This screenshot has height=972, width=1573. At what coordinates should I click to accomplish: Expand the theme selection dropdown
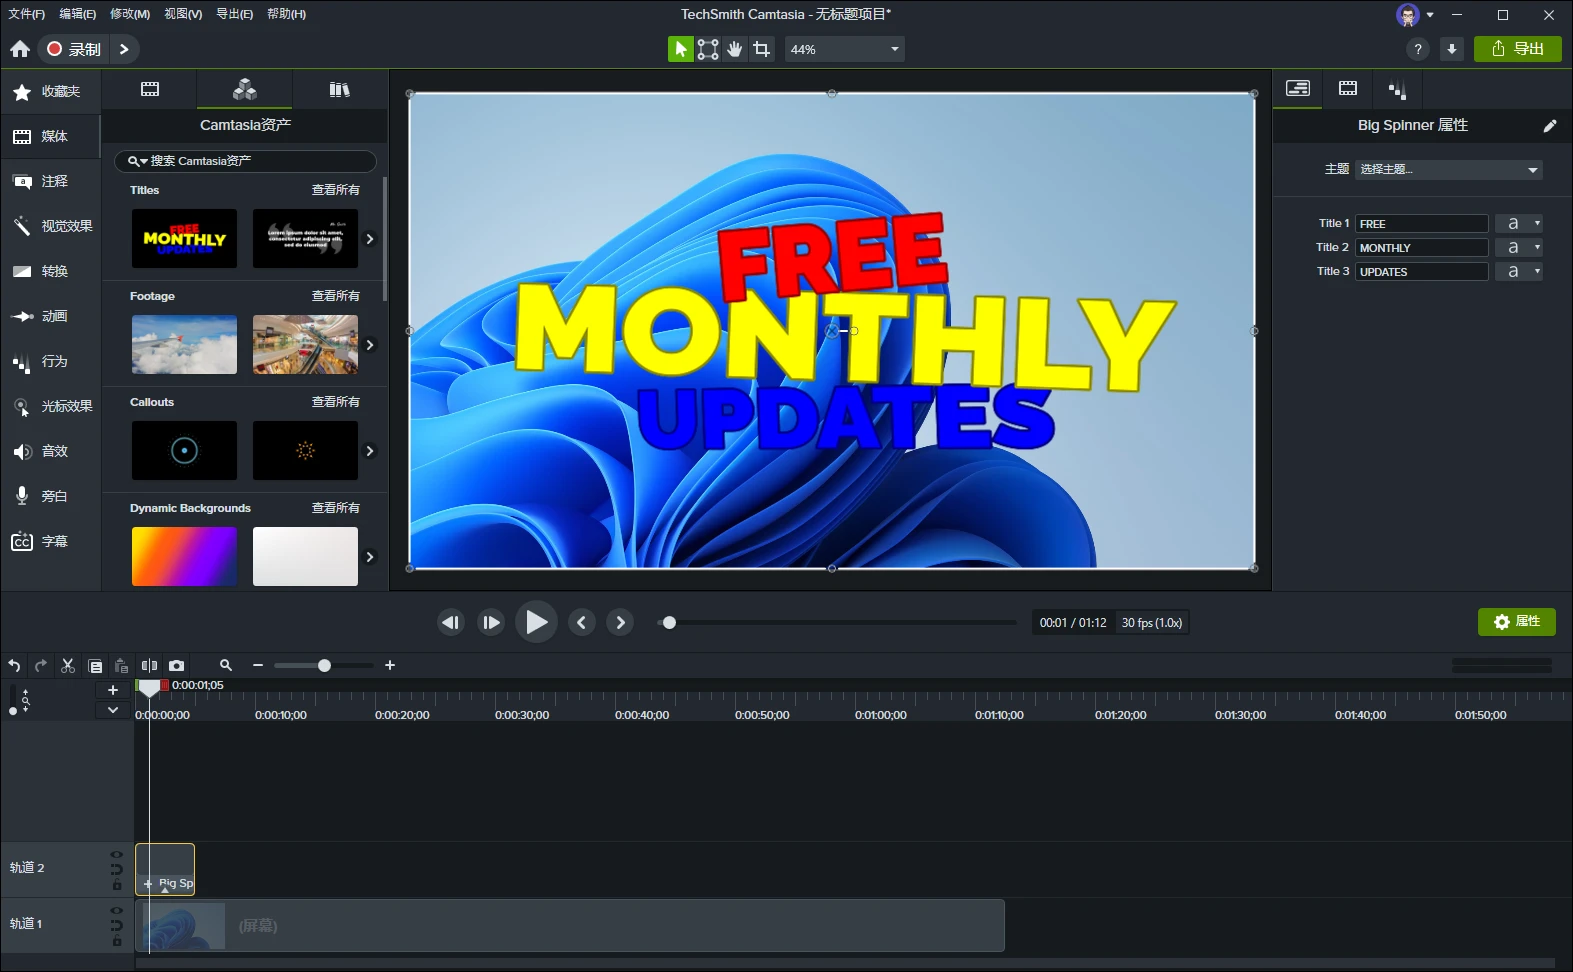(x=1532, y=170)
